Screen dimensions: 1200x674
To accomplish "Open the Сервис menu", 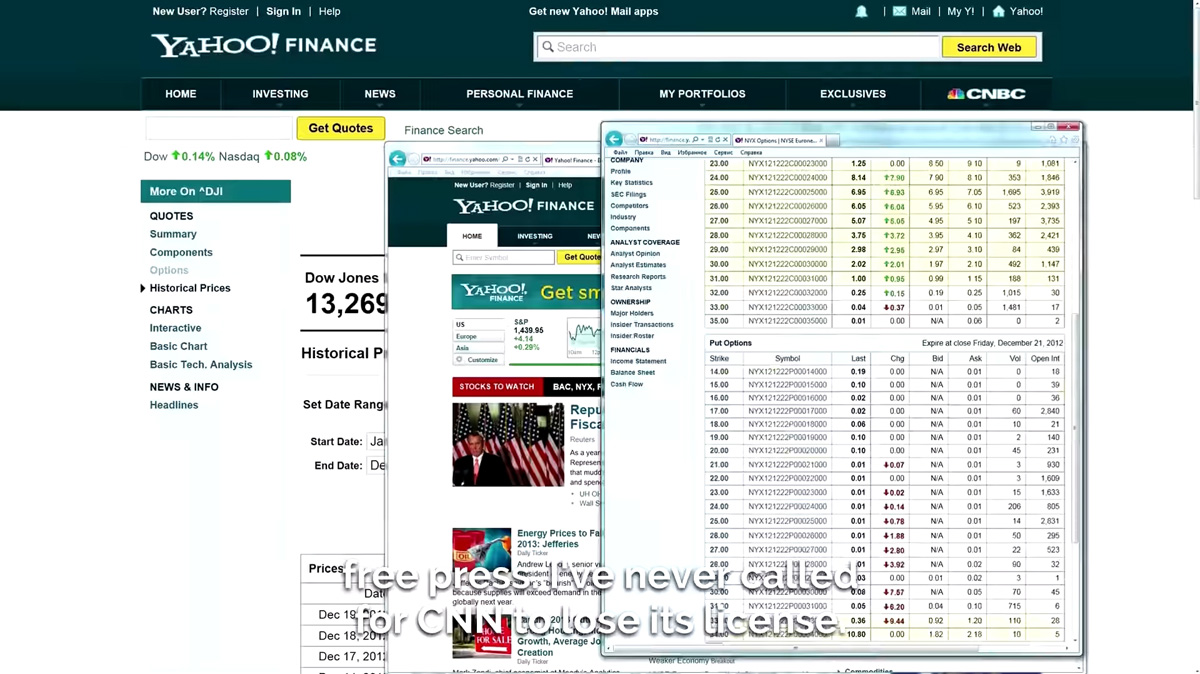I will [x=723, y=153].
